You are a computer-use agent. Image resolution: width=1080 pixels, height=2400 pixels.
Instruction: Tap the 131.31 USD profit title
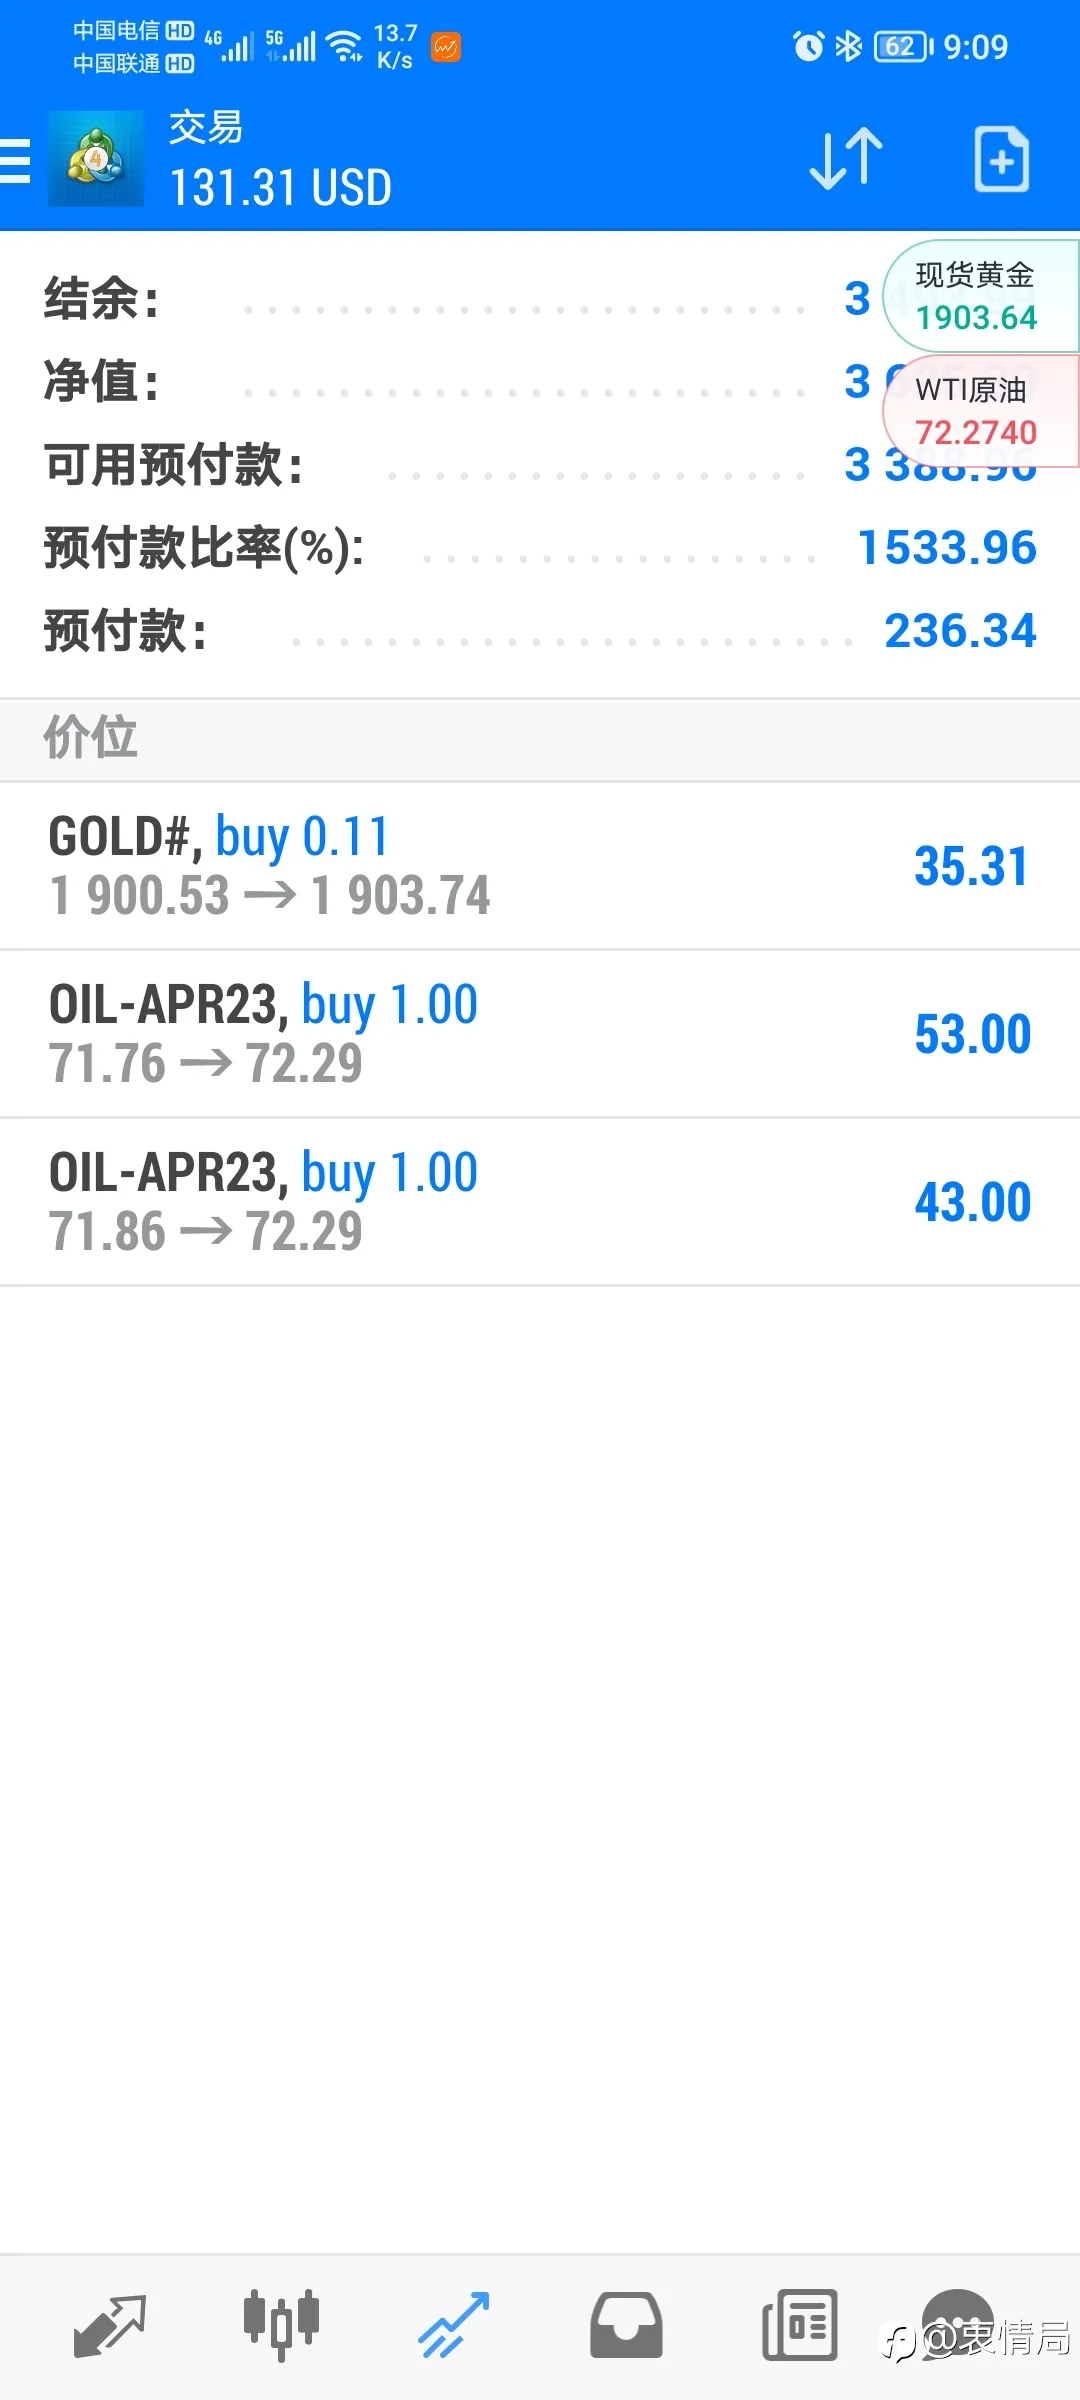[280, 188]
